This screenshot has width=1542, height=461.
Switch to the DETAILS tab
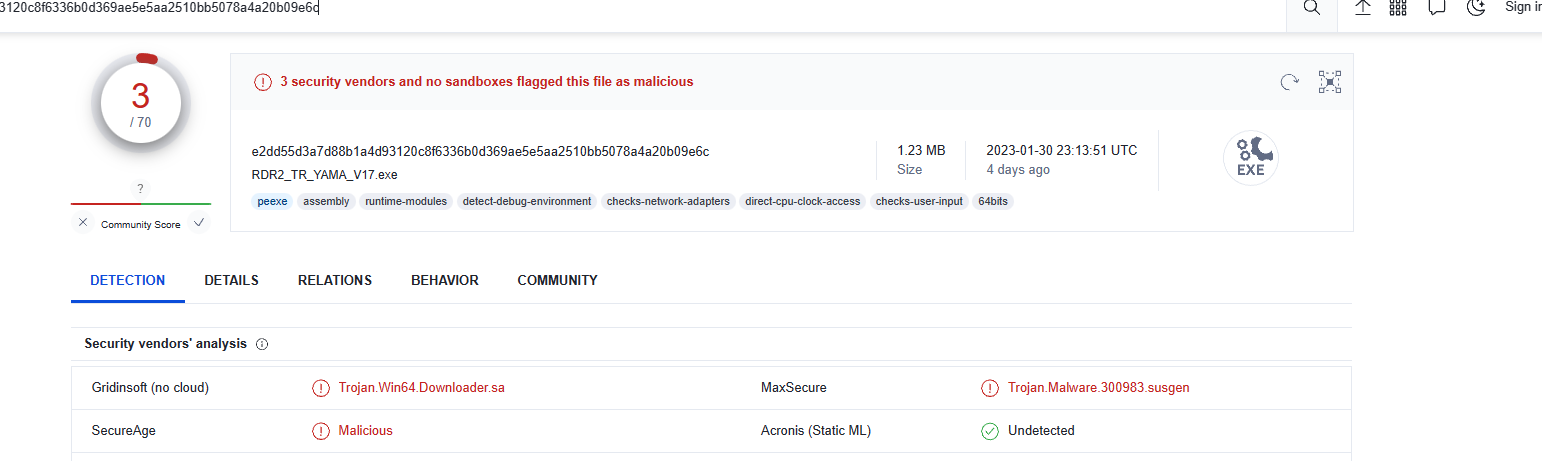[x=231, y=281]
